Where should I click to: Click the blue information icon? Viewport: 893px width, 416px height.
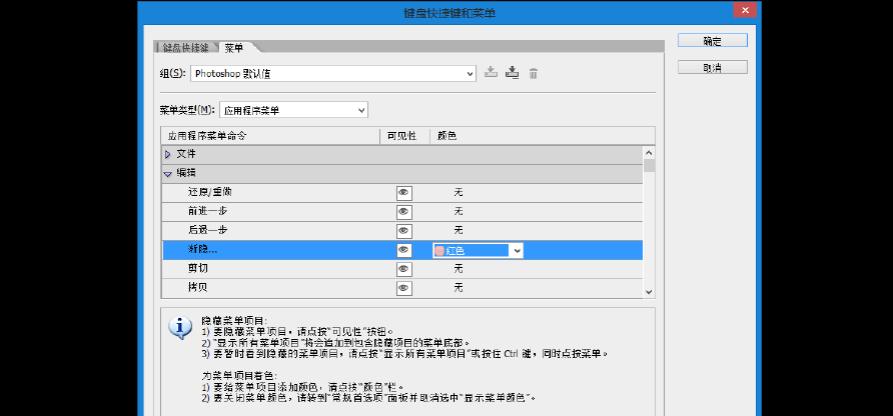click(180, 327)
